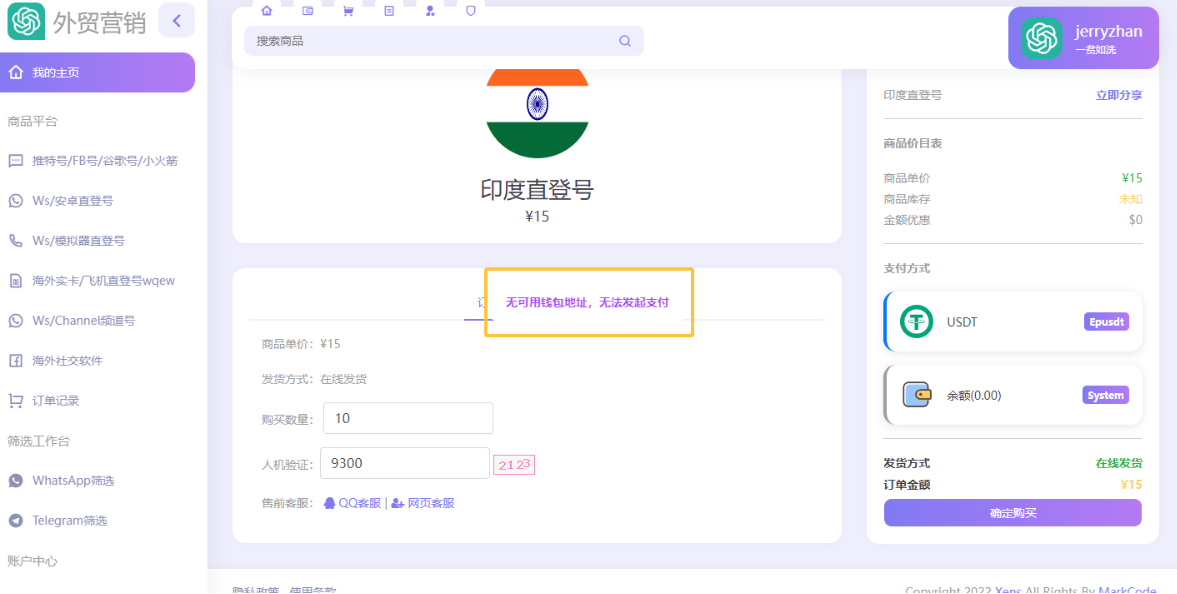
Task: Open the shopping cart icon in top toolbar
Action: tap(348, 11)
